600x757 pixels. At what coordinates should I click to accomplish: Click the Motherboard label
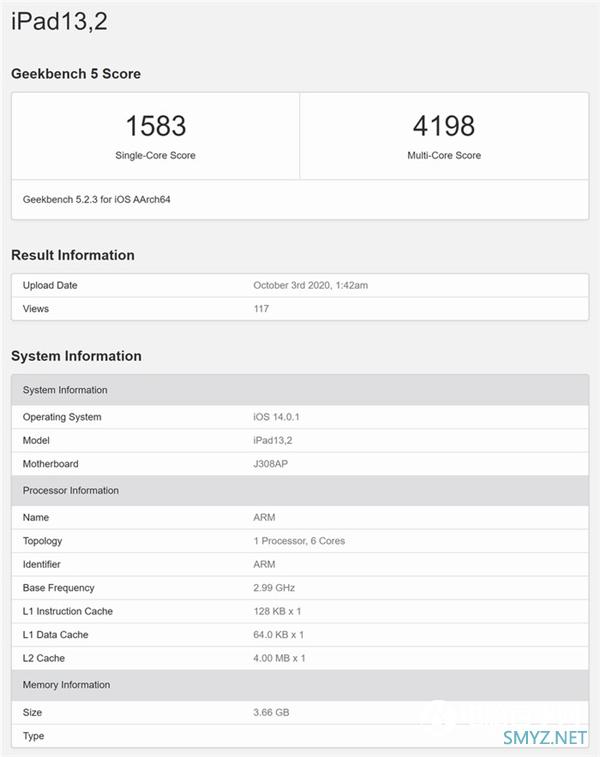(x=50, y=464)
